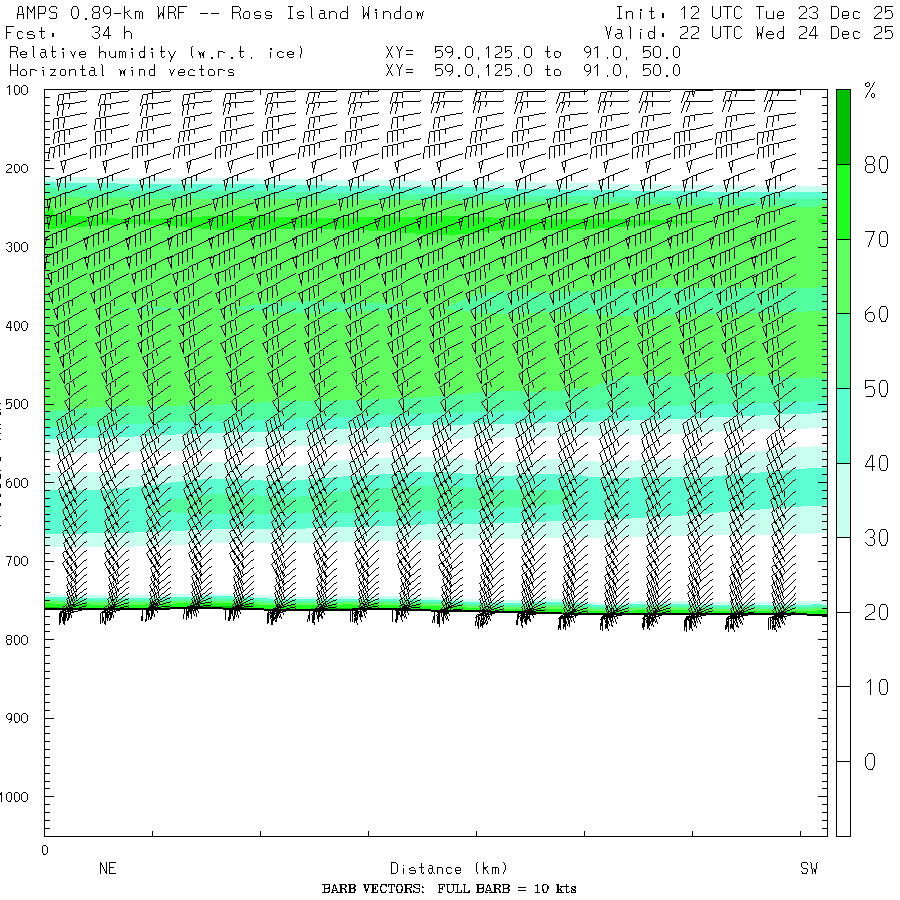The height and width of the screenshot is (900, 900).
Task: Click the color bar segment between 50 and 60
Action: click(843, 351)
